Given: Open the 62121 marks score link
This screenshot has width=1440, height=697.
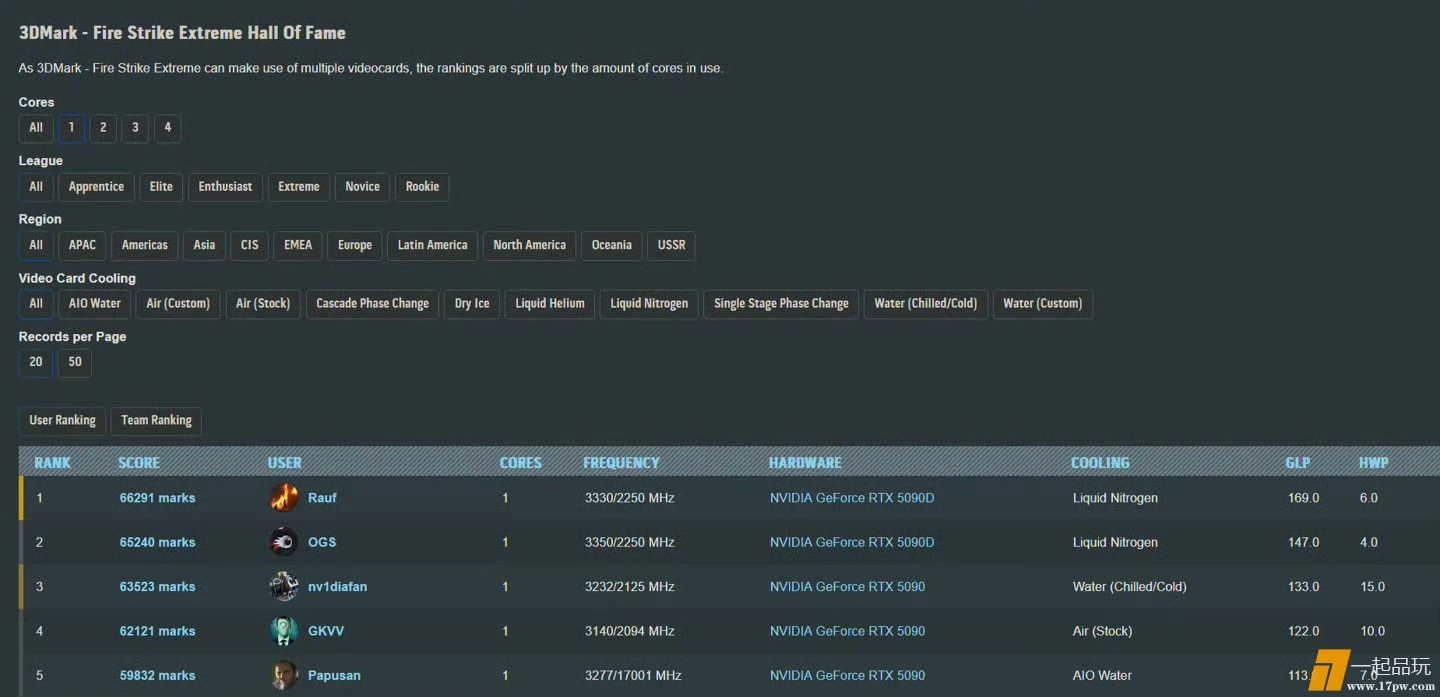Looking at the screenshot, I should (x=157, y=631).
